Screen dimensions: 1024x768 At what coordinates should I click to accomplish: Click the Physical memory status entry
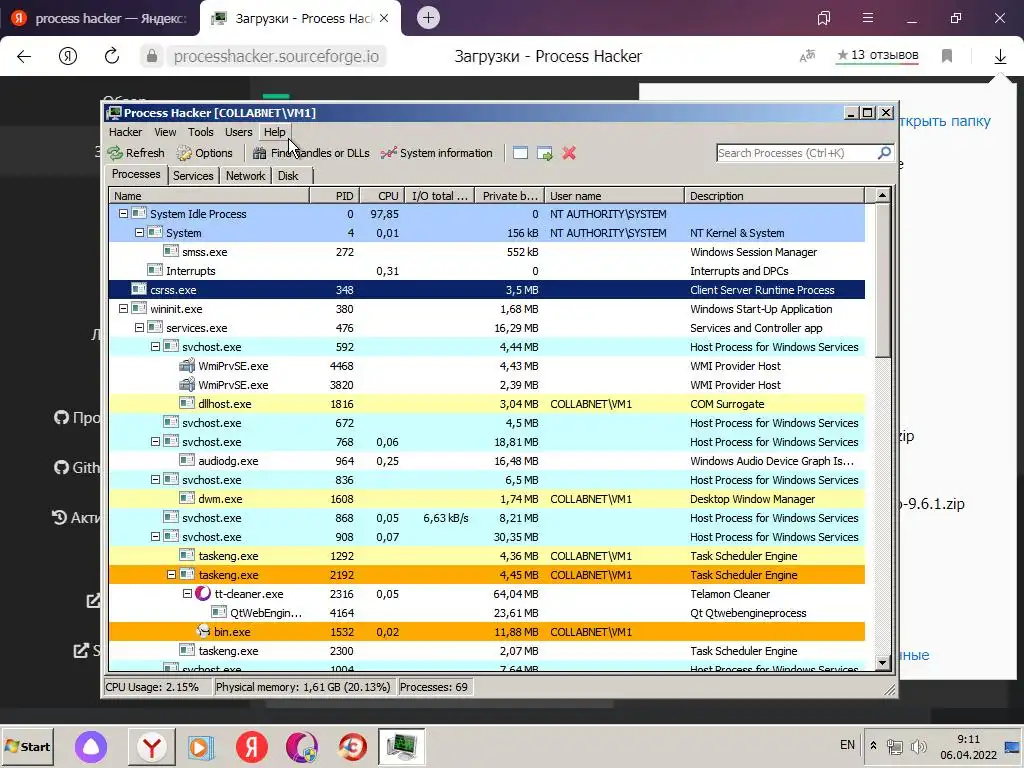tap(304, 687)
